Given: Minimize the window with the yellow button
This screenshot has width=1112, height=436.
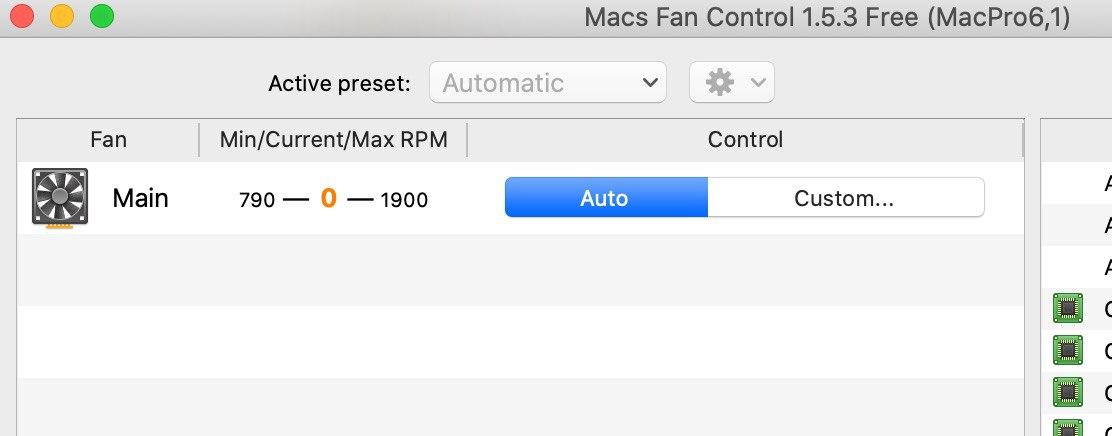Looking at the screenshot, I should click(61, 16).
